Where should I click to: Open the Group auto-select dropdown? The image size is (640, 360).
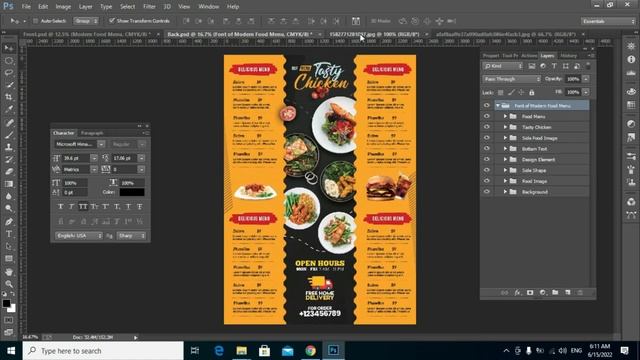[86, 21]
